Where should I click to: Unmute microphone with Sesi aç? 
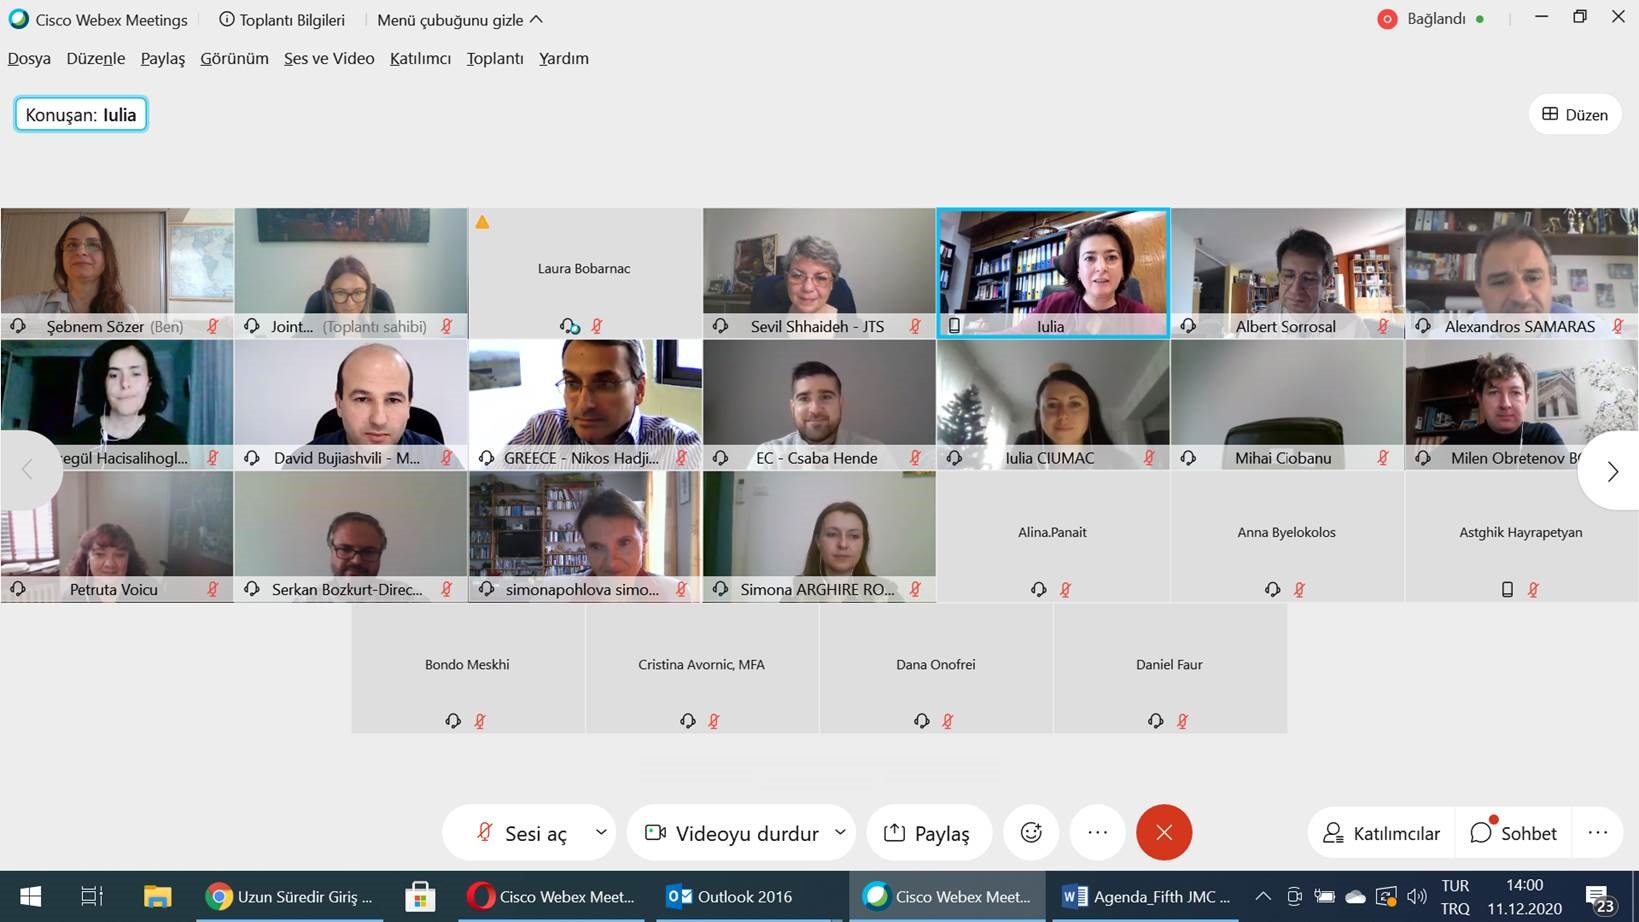(x=522, y=833)
